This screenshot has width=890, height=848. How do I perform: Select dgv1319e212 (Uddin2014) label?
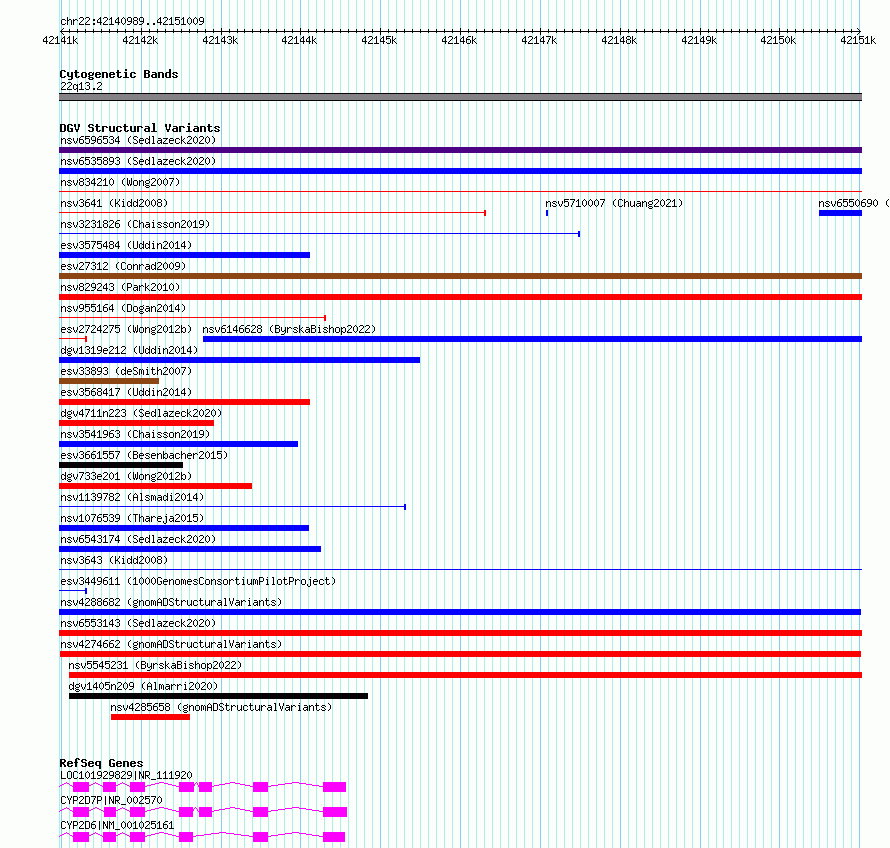[x=129, y=350]
